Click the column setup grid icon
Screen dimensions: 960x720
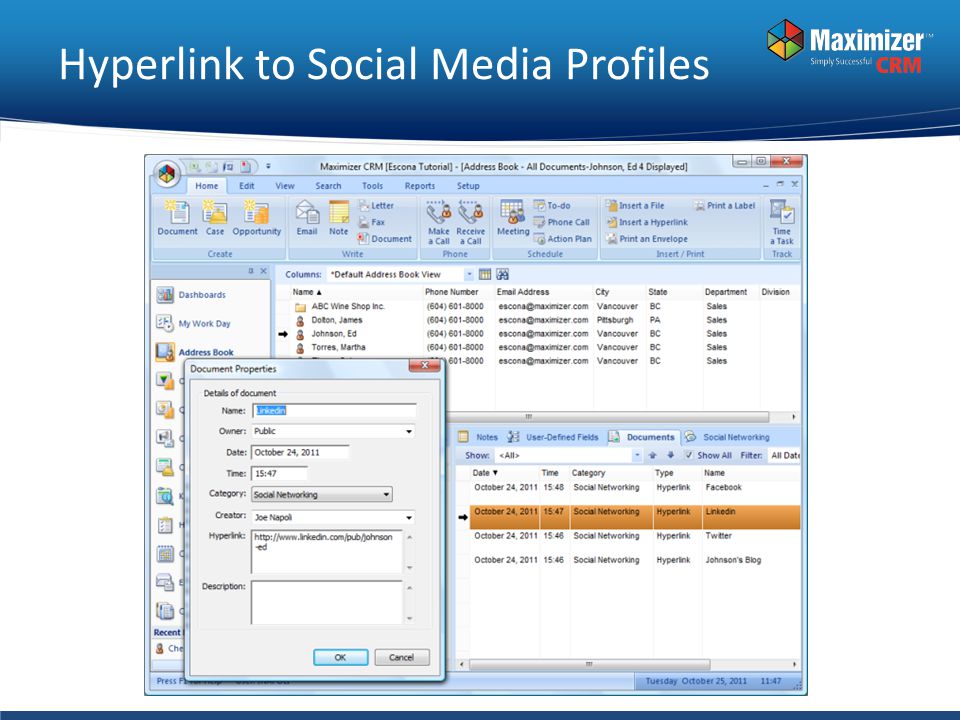coord(485,274)
